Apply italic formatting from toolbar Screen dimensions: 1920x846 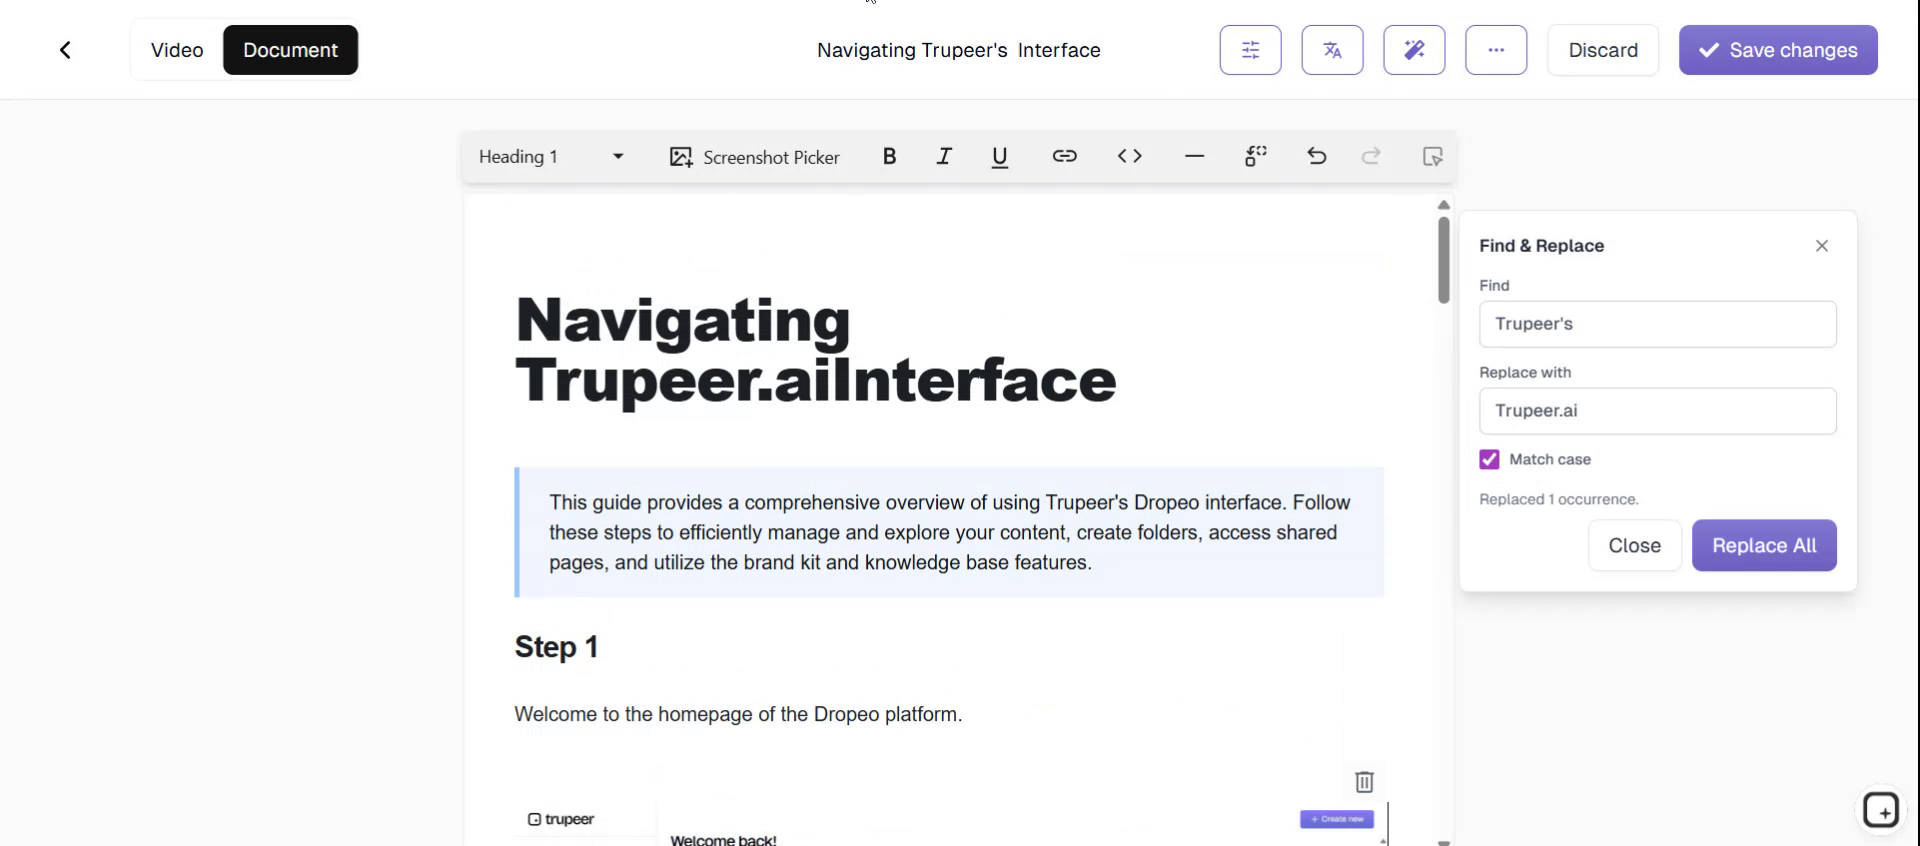click(943, 156)
